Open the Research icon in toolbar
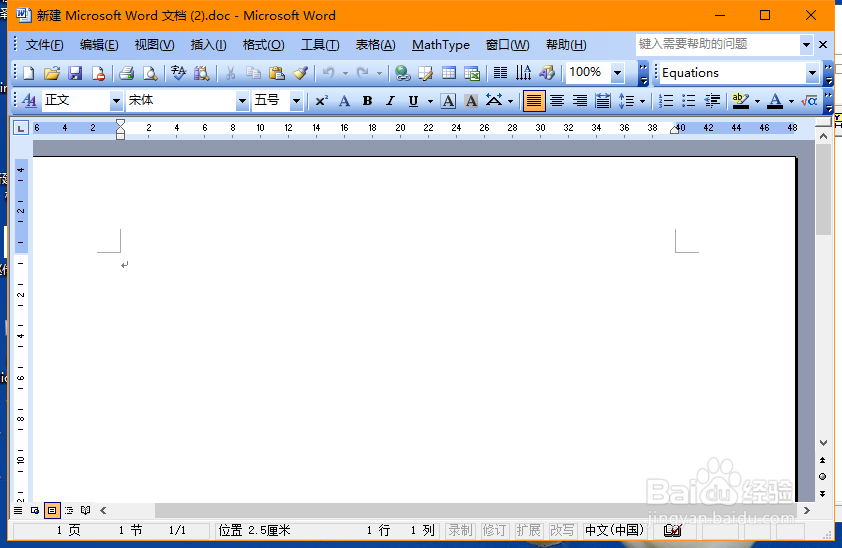Image resolution: width=842 pixels, height=548 pixels. point(201,73)
